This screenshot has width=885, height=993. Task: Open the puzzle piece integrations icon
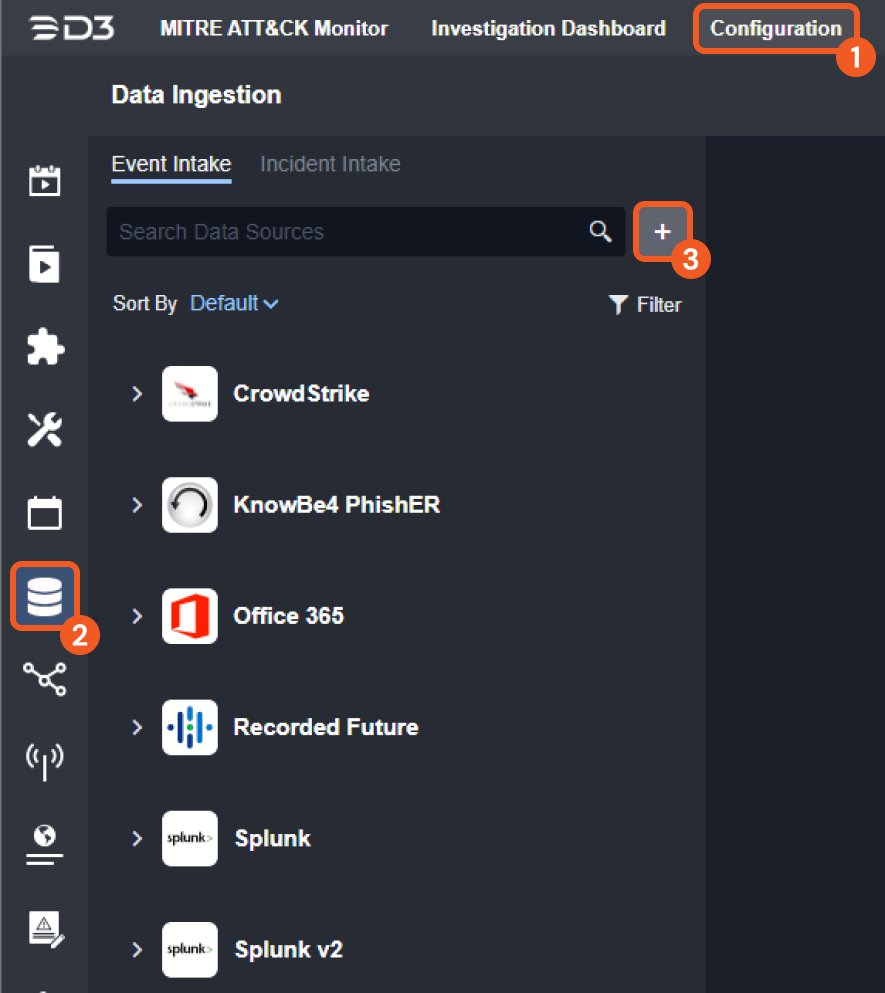pyautogui.click(x=44, y=348)
